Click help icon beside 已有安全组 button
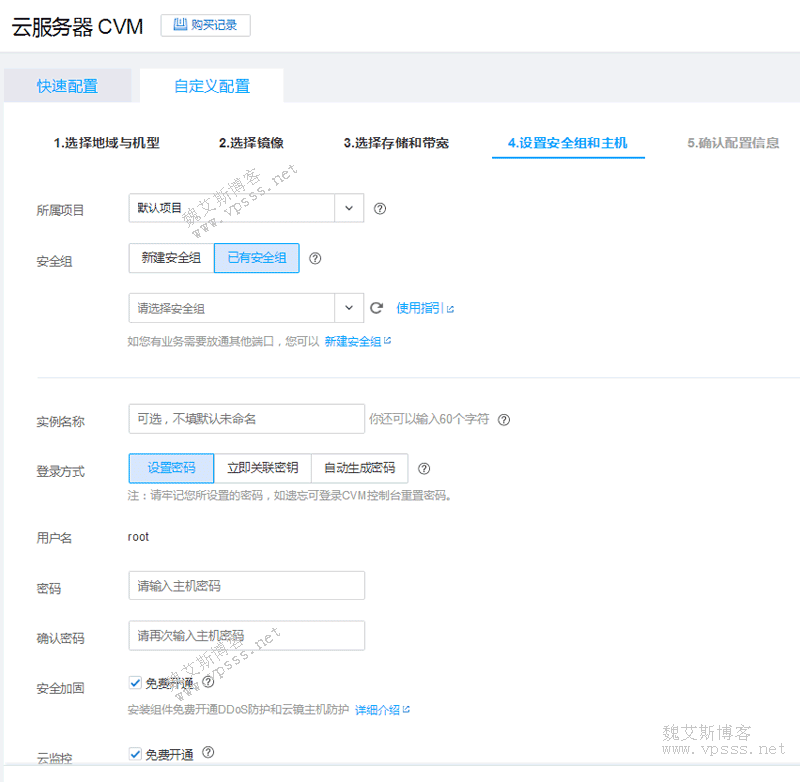 point(315,258)
